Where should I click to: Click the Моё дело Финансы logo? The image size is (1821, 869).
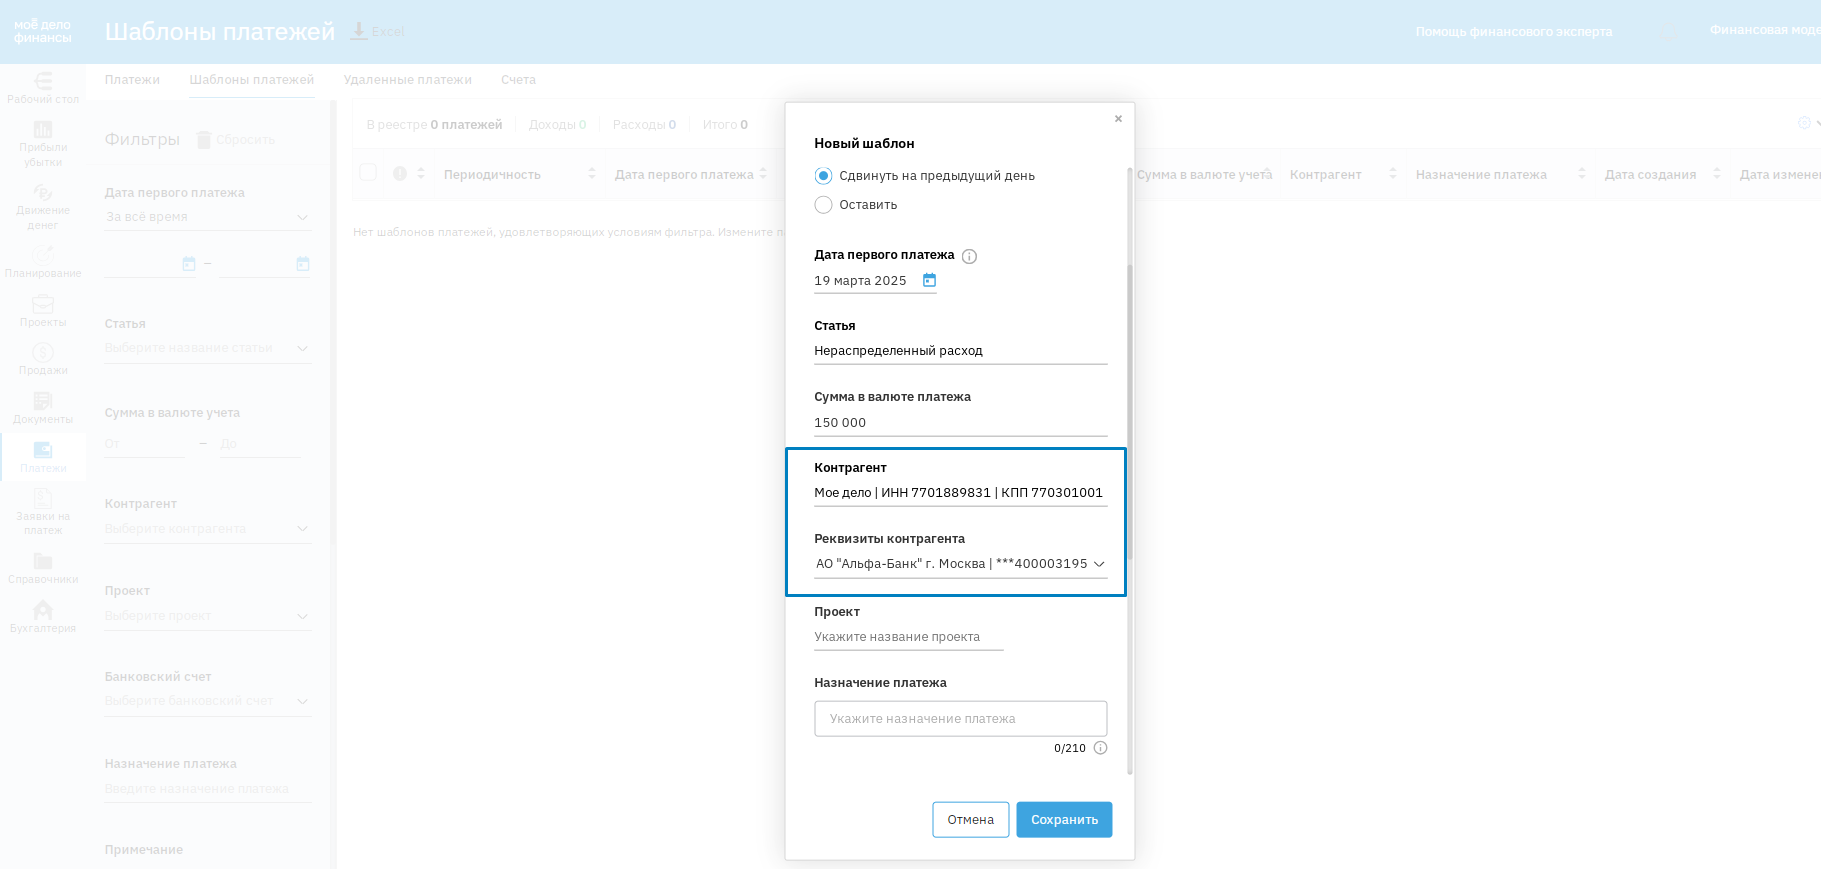[43, 31]
